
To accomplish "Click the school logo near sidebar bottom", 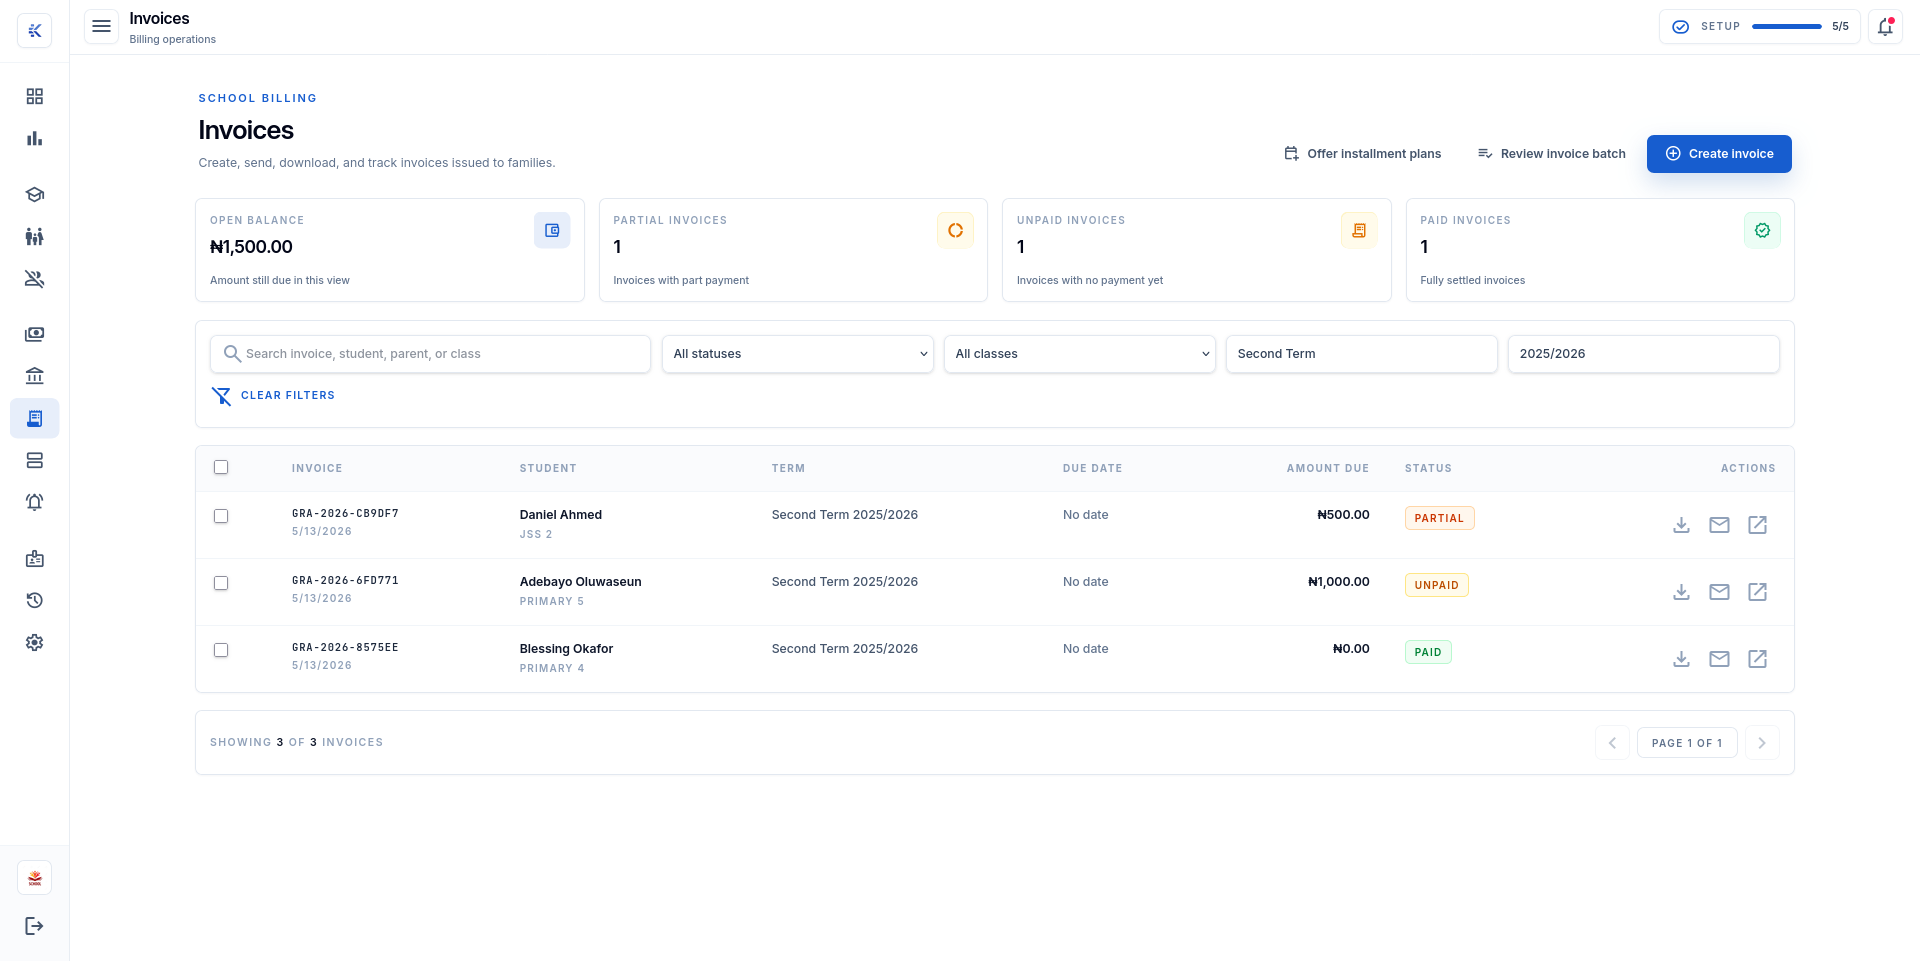I will click(x=34, y=878).
